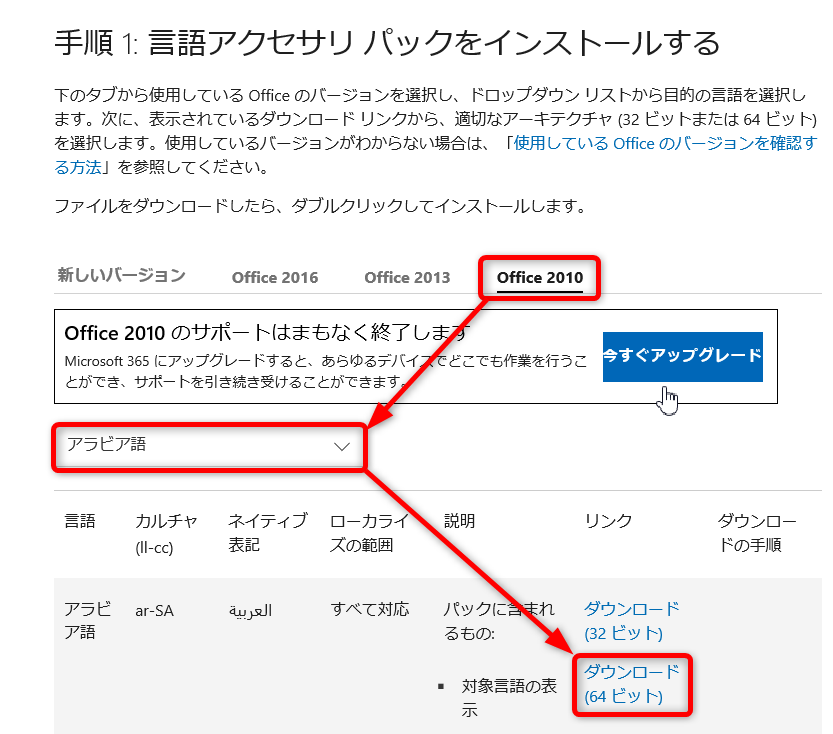Click the chevron arrow in language dropdown
Image resolution: width=833 pixels, height=734 pixels.
coord(342,447)
